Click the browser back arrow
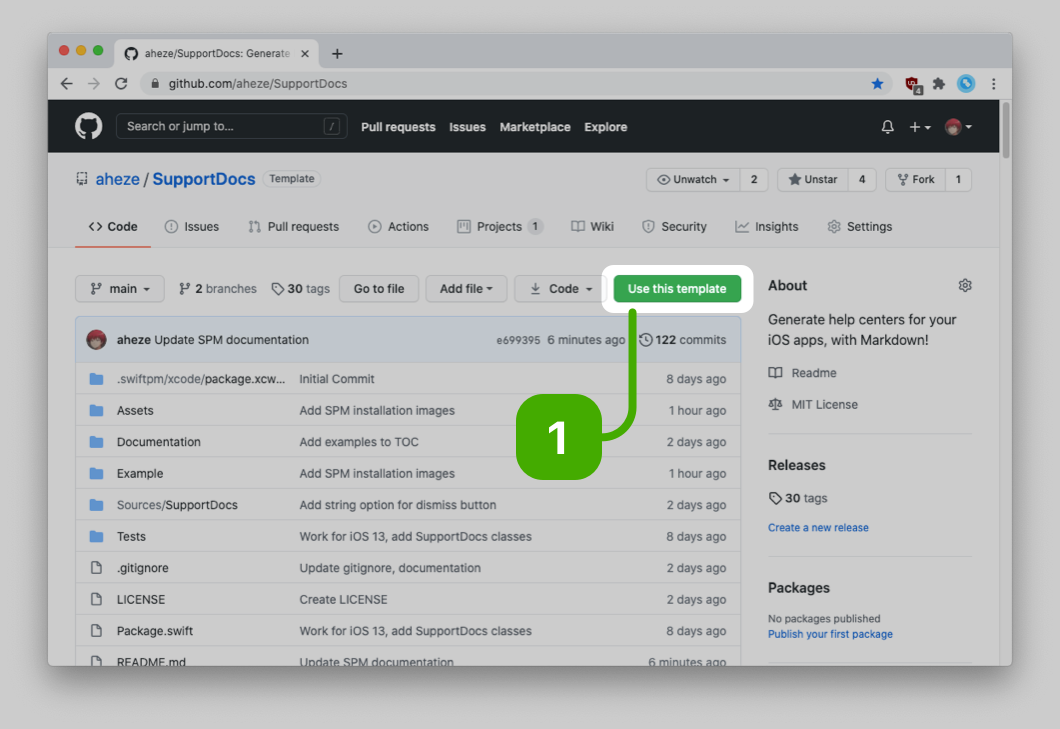1060x729 pixels. coord(66,83)
